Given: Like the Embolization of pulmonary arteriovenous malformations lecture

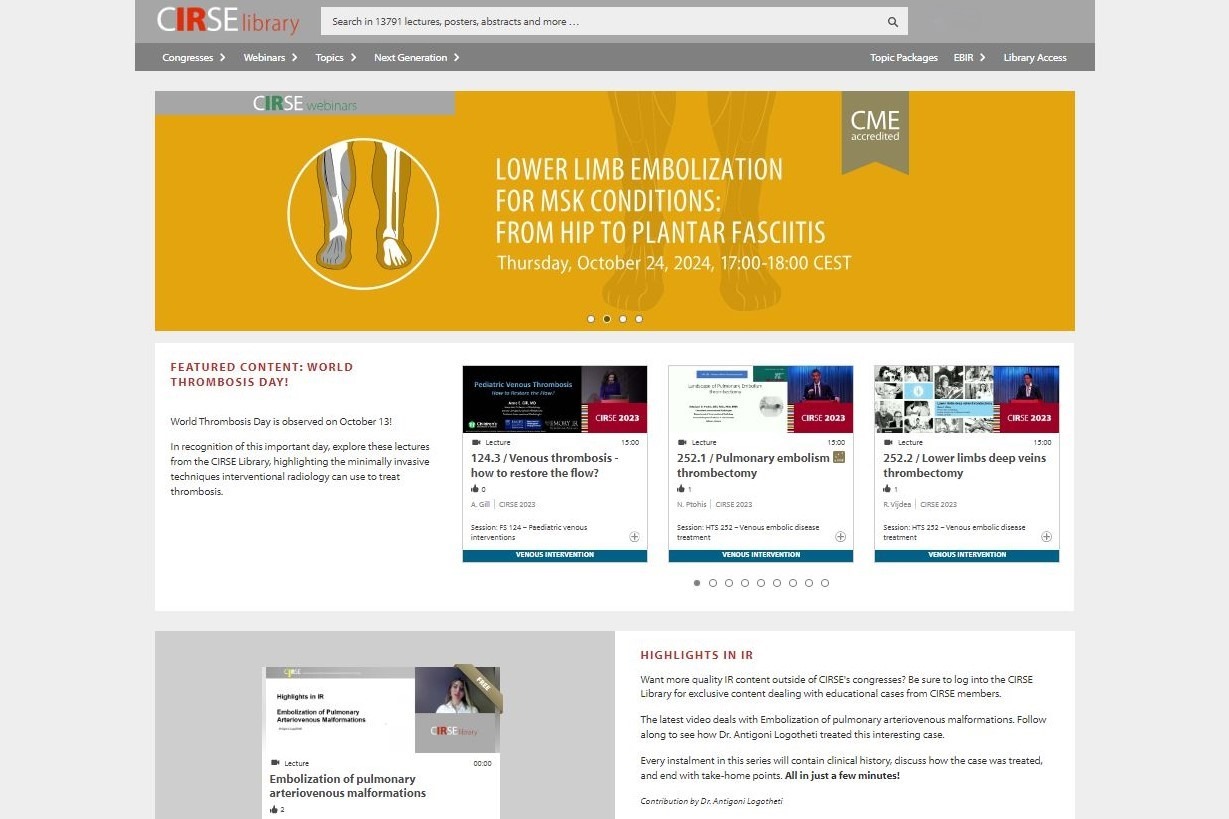Looking at the screenshot, I should coord(274,809).
